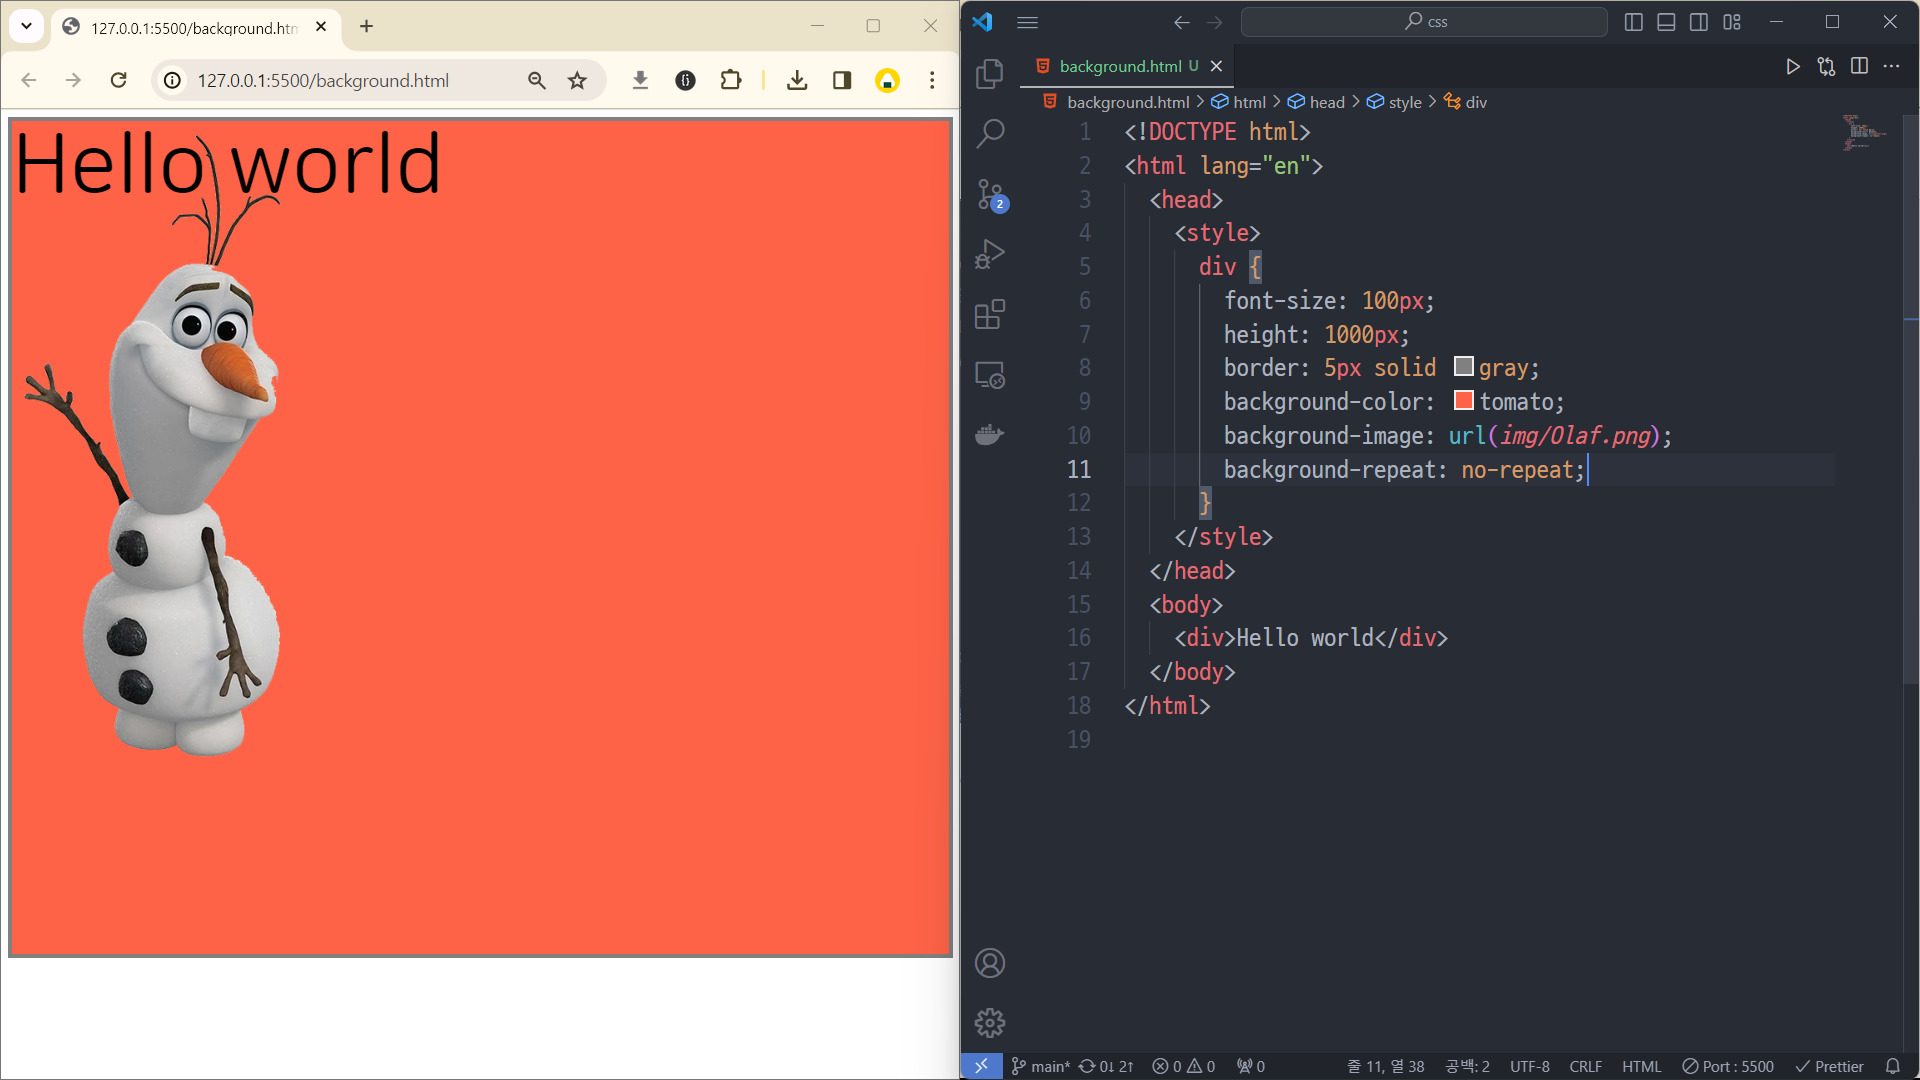Click the tomato color swatch in code
This screenshot has height=1080, width=1920.
pyautogui.click(x=1463, y=401)
